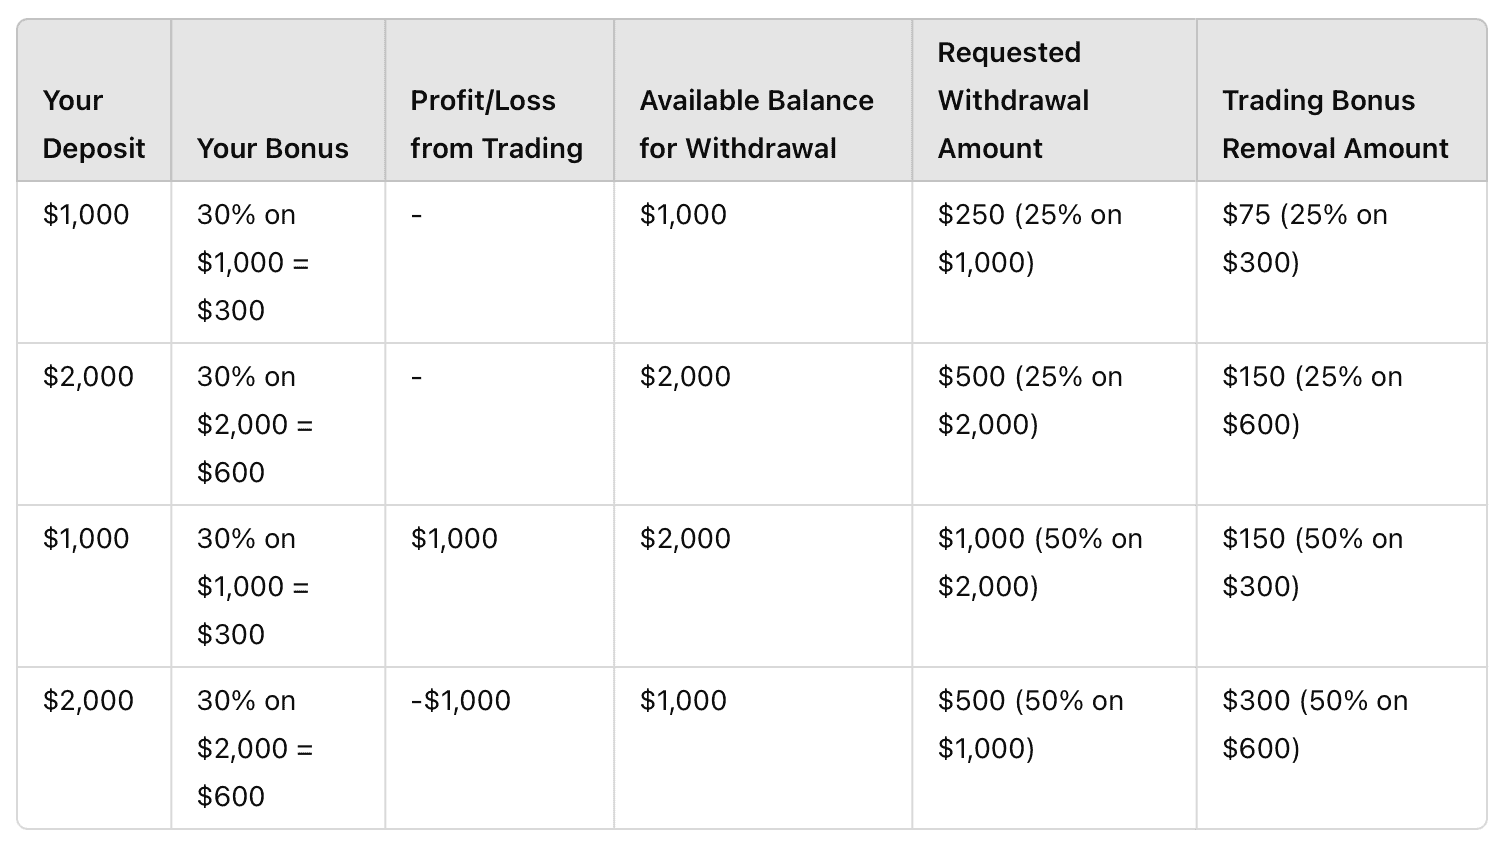This screenshot has height=844, width=1504.
Task: Click the "$150 (50% on $300)" cell
Action: pyautogui.click(x=1311, y=562)
